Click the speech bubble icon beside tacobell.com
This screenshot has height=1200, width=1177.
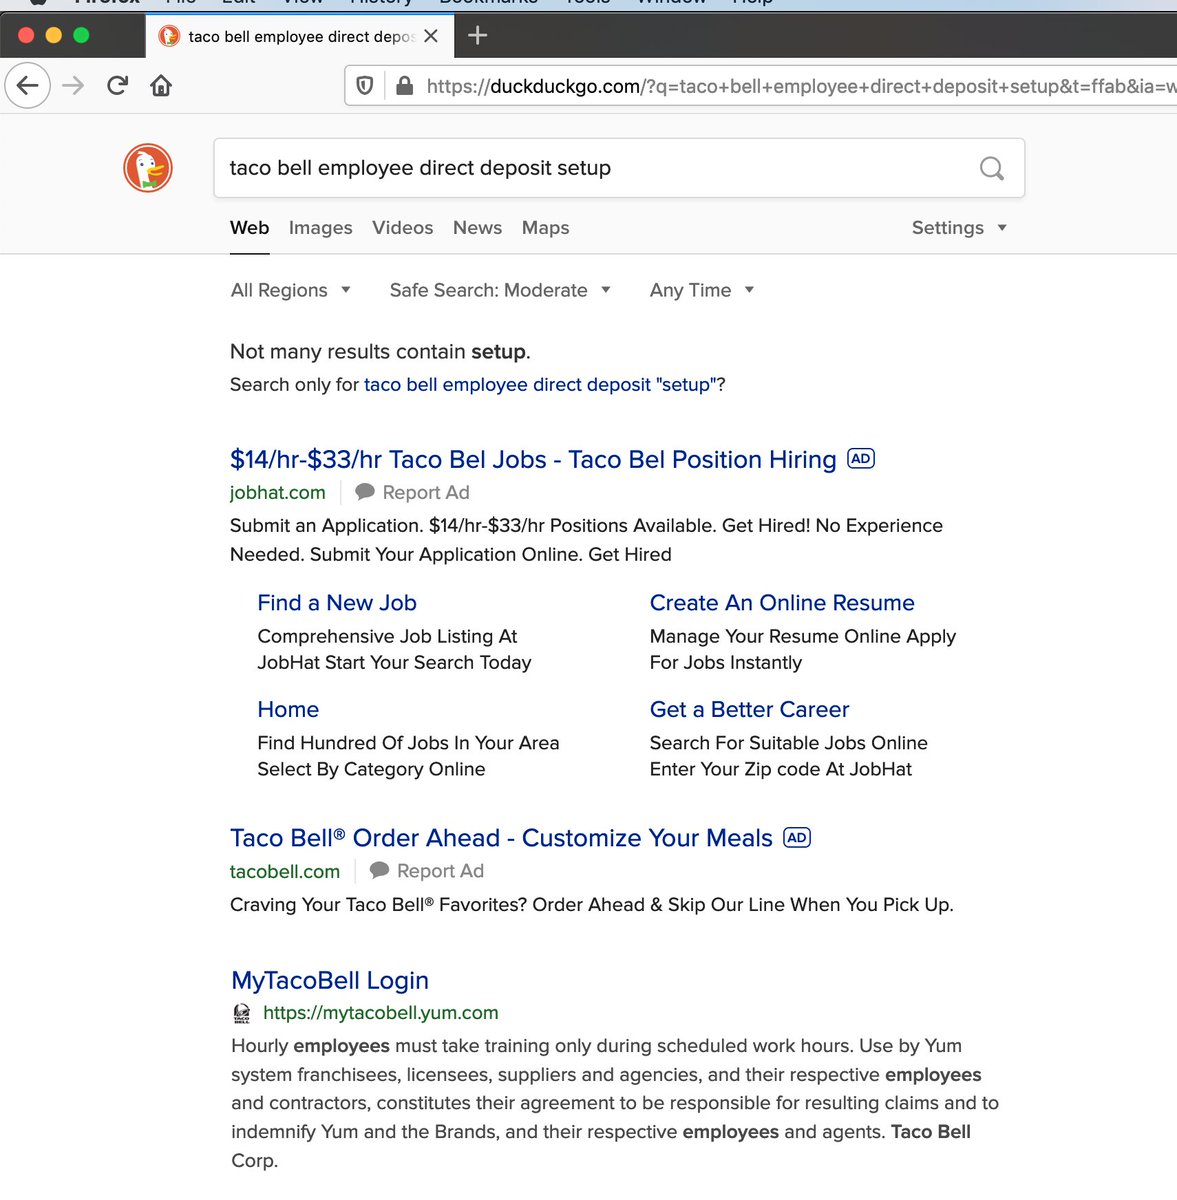click(379, 871)
